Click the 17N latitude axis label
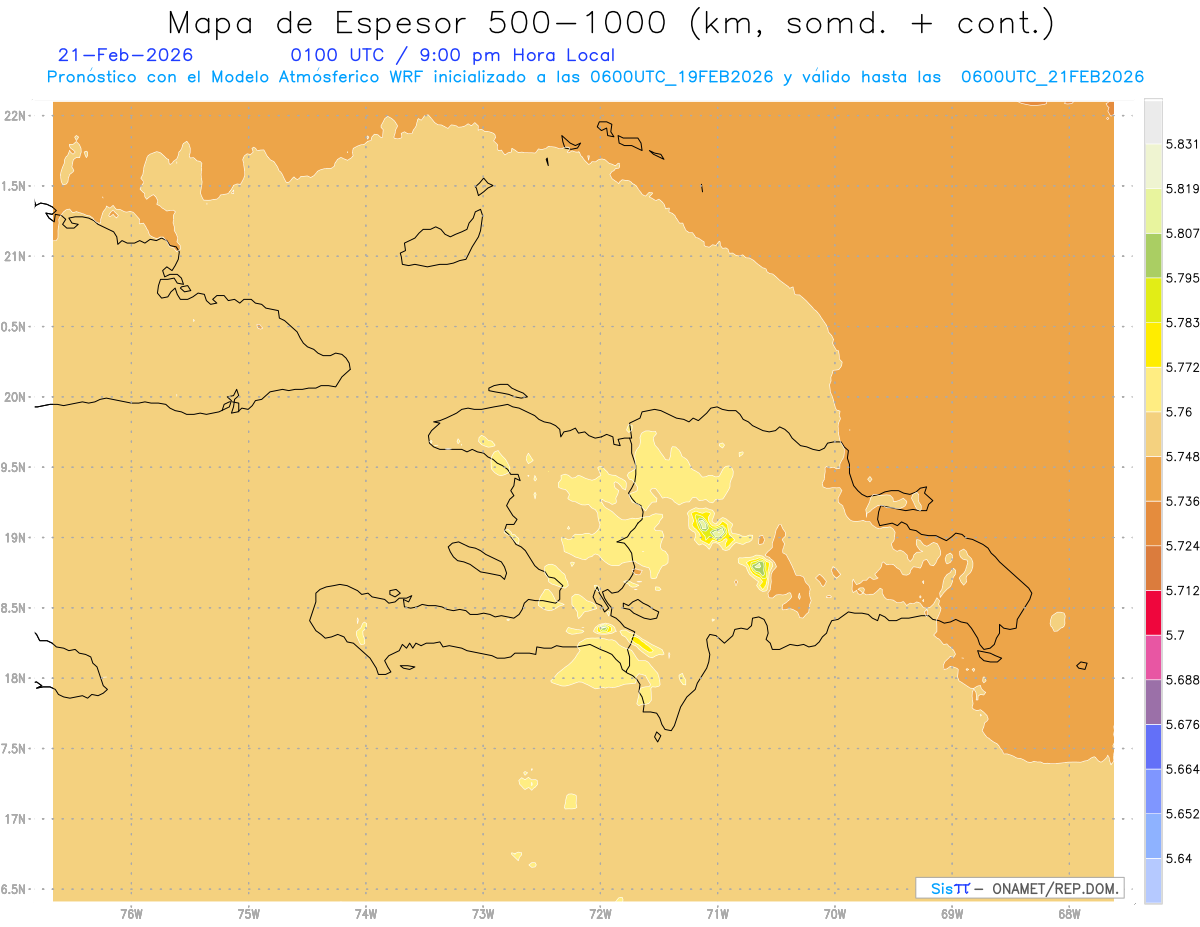Screen dimensions: 1200x927 tap(16, 819)
